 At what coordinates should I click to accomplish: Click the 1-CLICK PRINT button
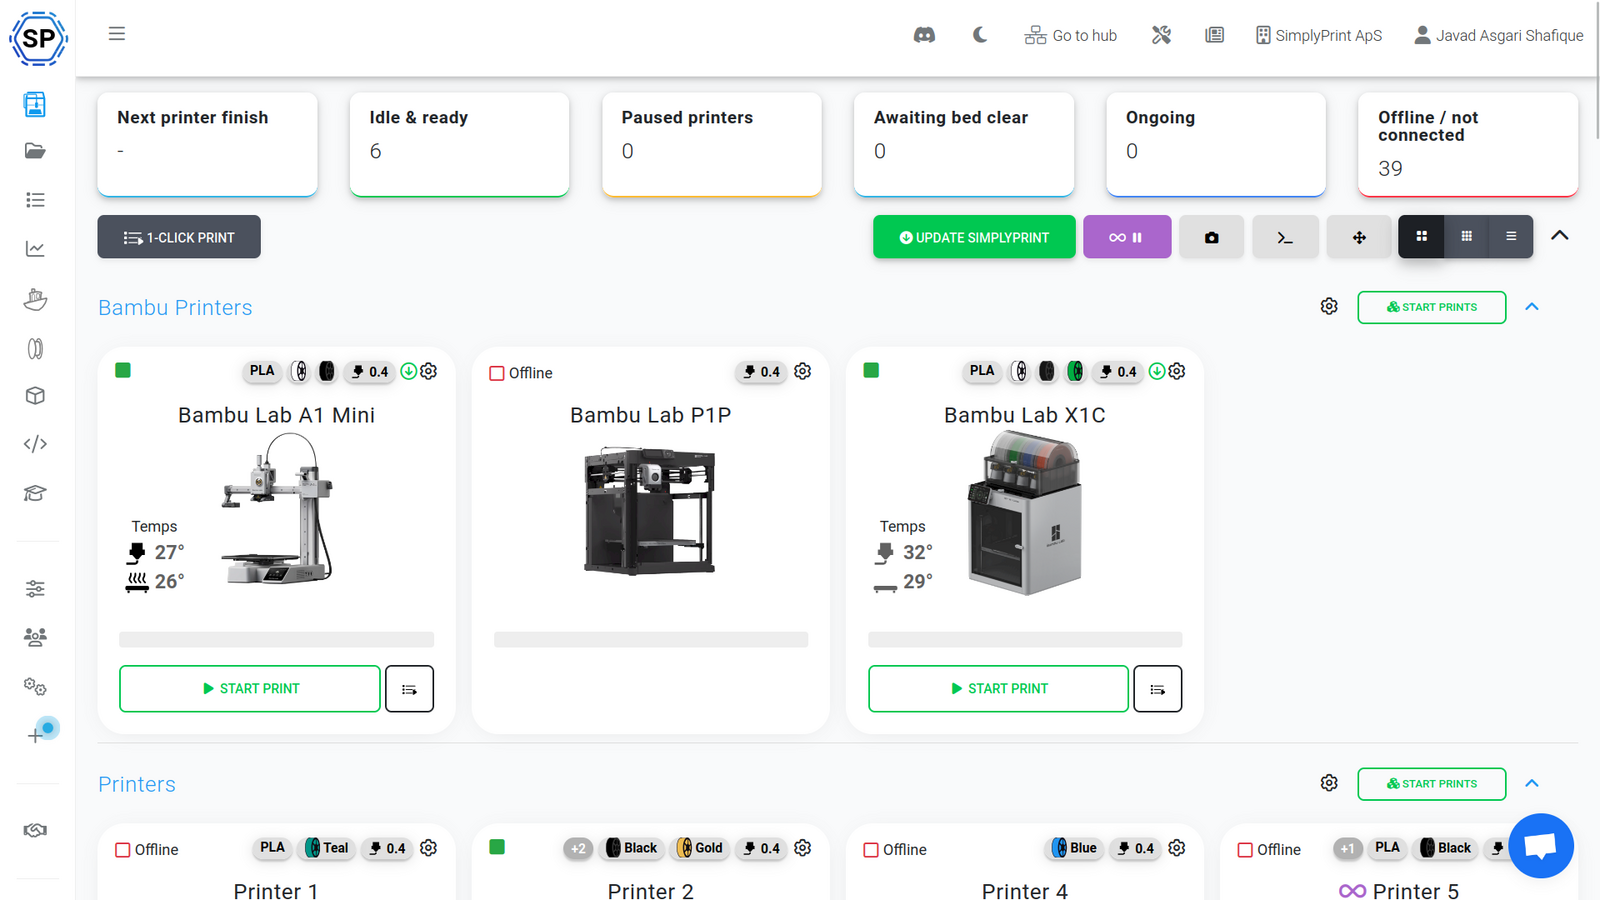pos(179,237)
